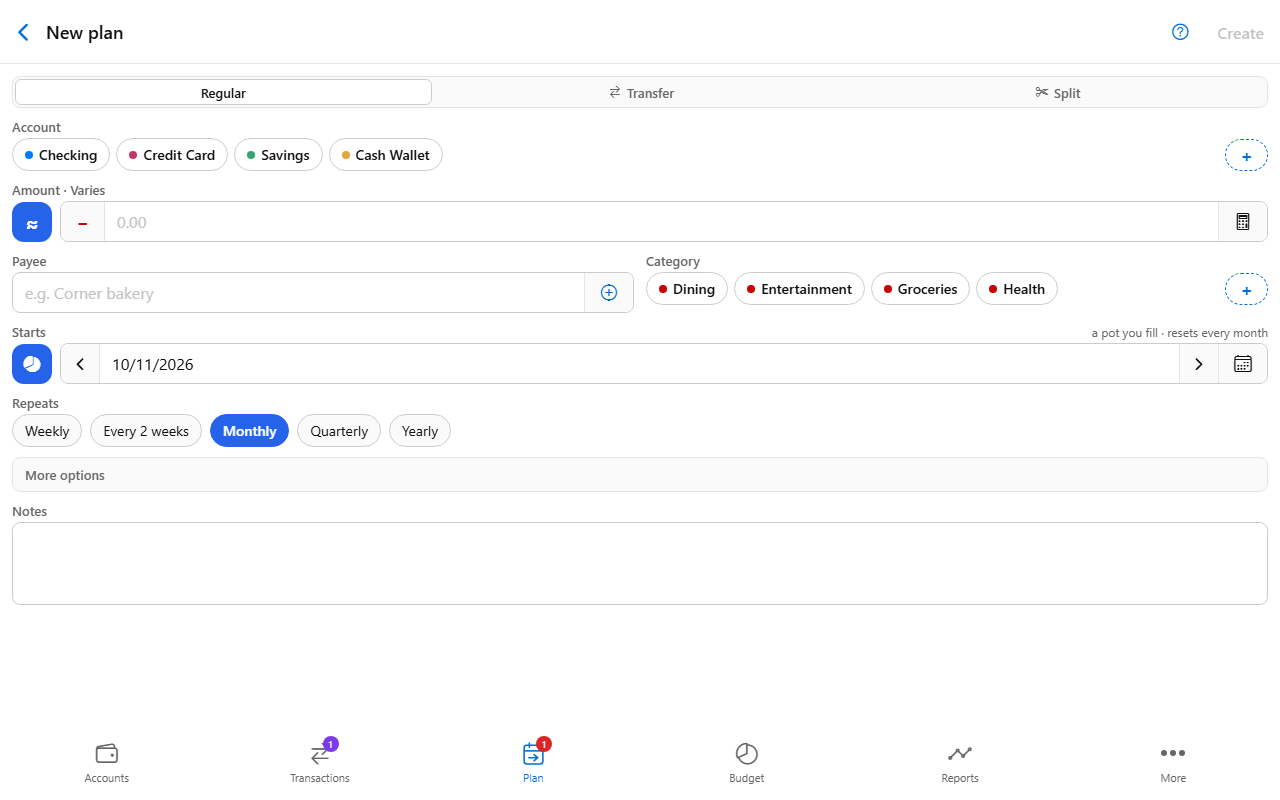Go back using the left chevron arrow

coord(24,33)
